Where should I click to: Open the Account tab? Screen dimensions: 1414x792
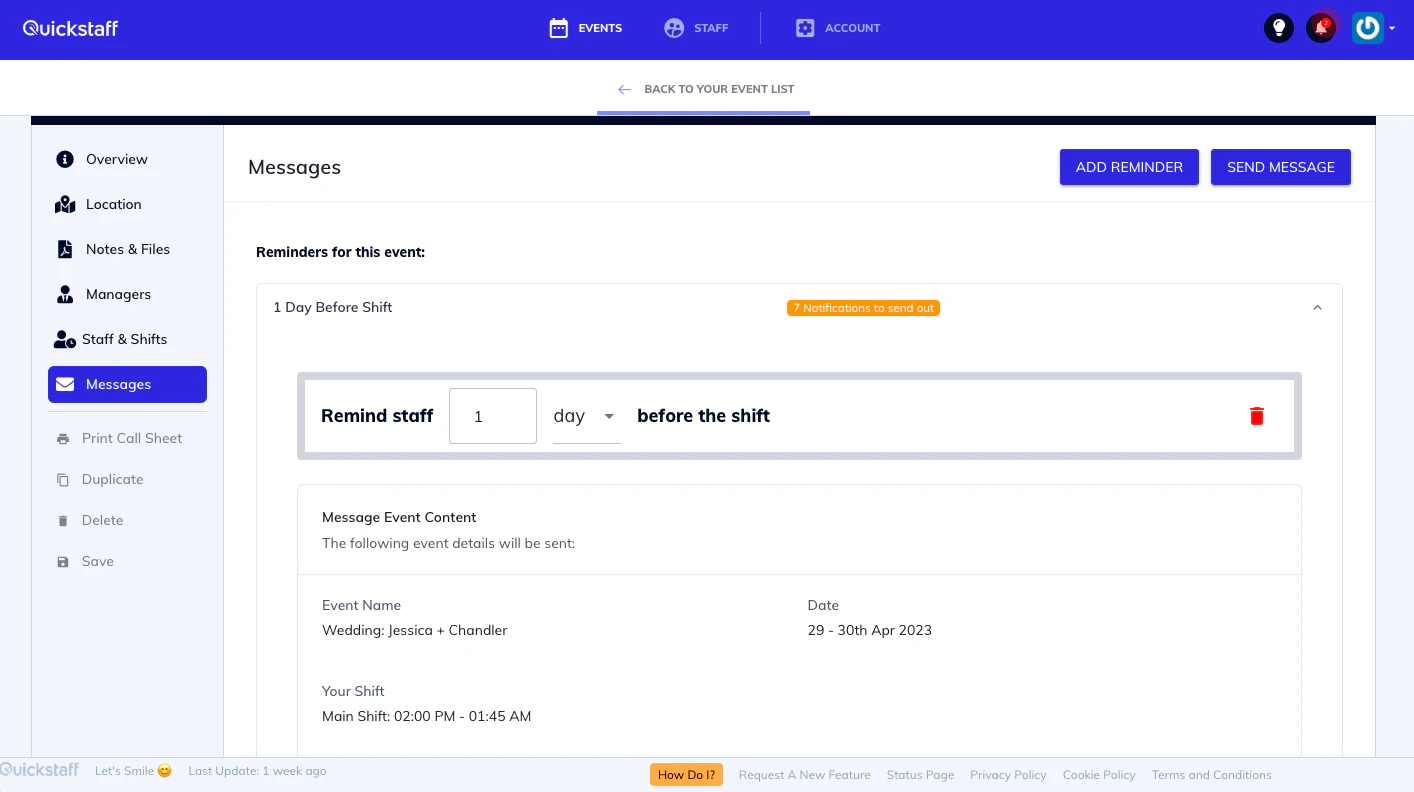pos(838,28)
